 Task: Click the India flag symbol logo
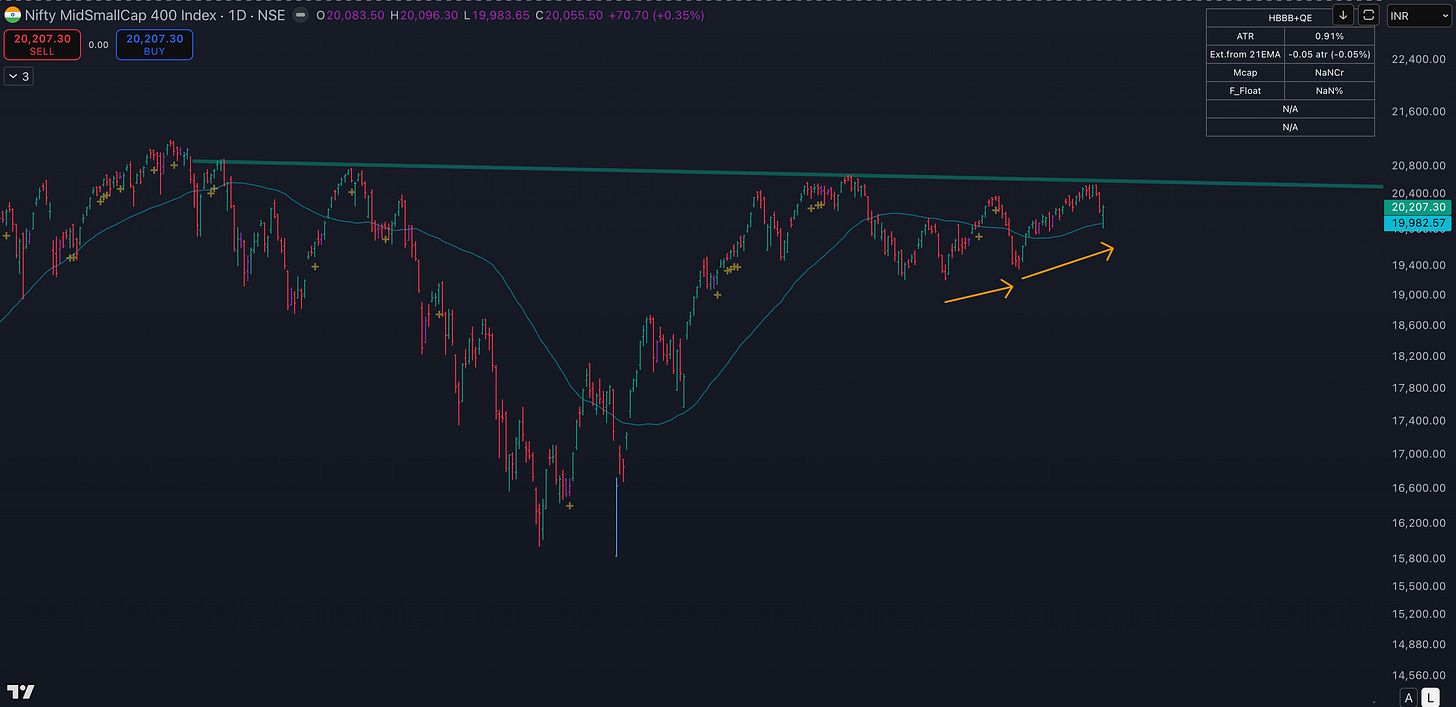(x=14, y=15)
